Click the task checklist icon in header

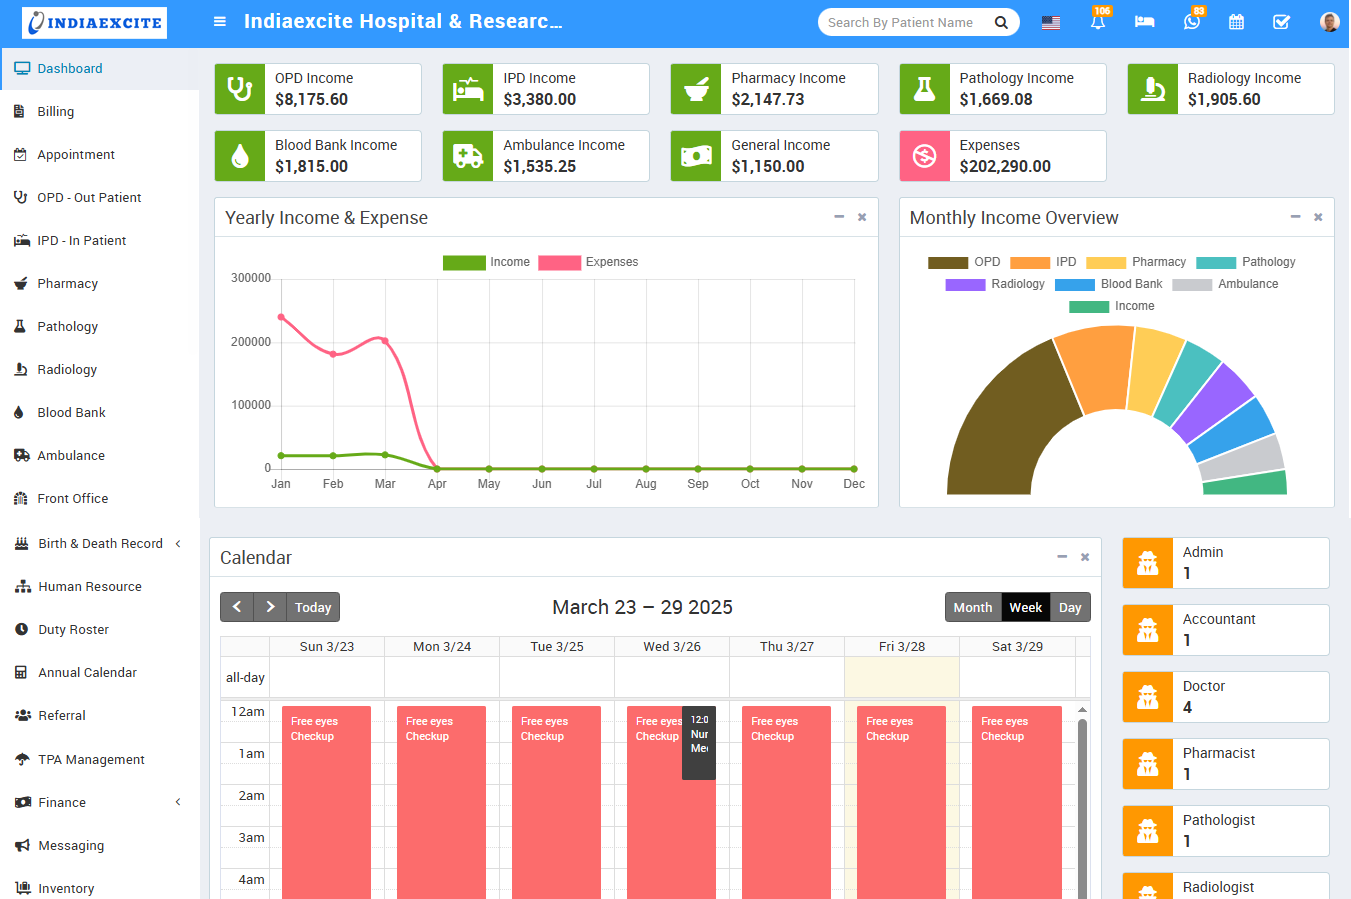pos(1281,22)
